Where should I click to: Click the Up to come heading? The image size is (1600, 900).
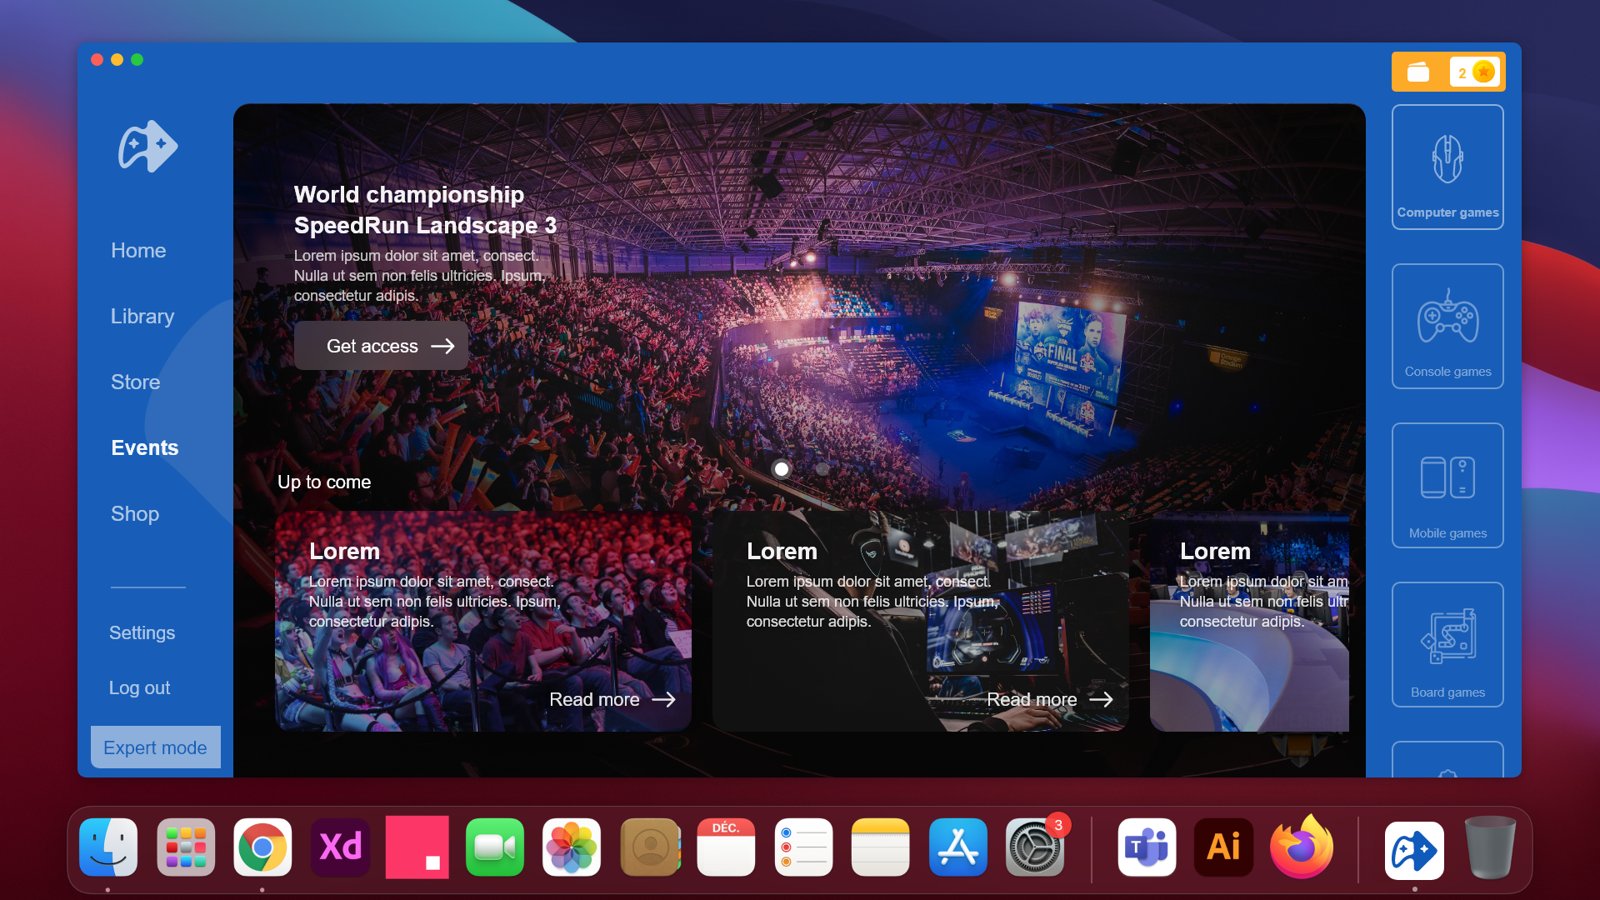324,482
